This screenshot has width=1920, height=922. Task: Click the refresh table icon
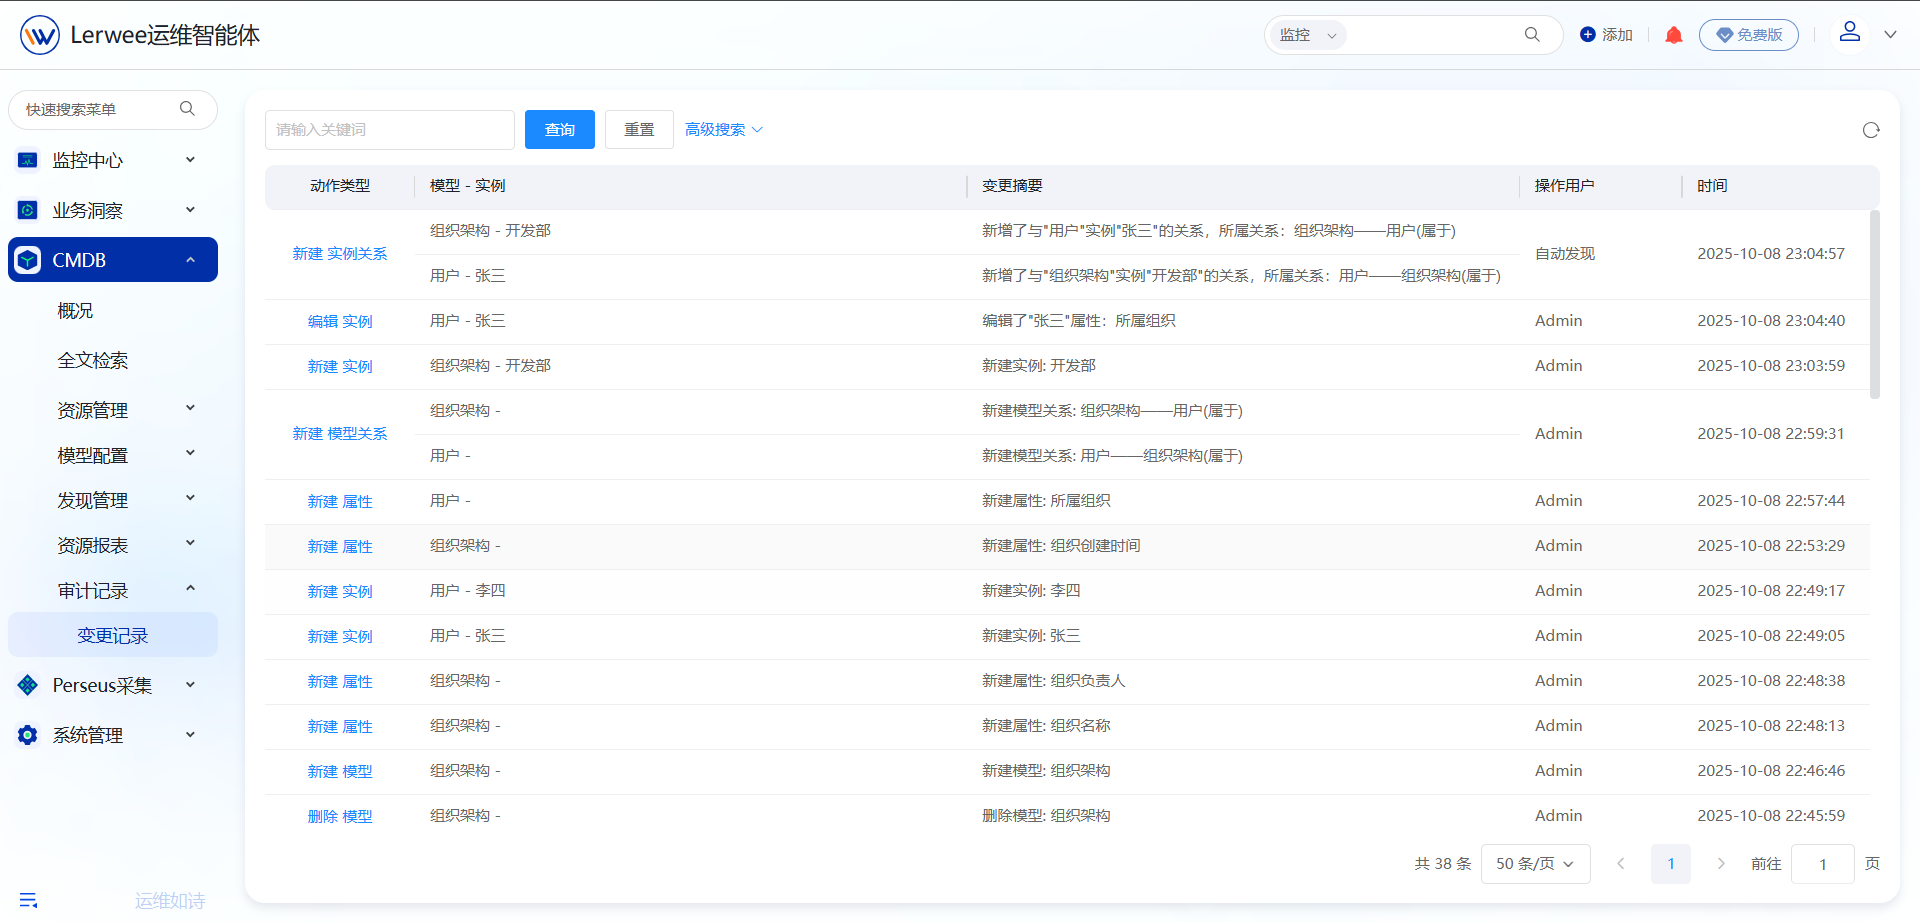point(1871,130)
